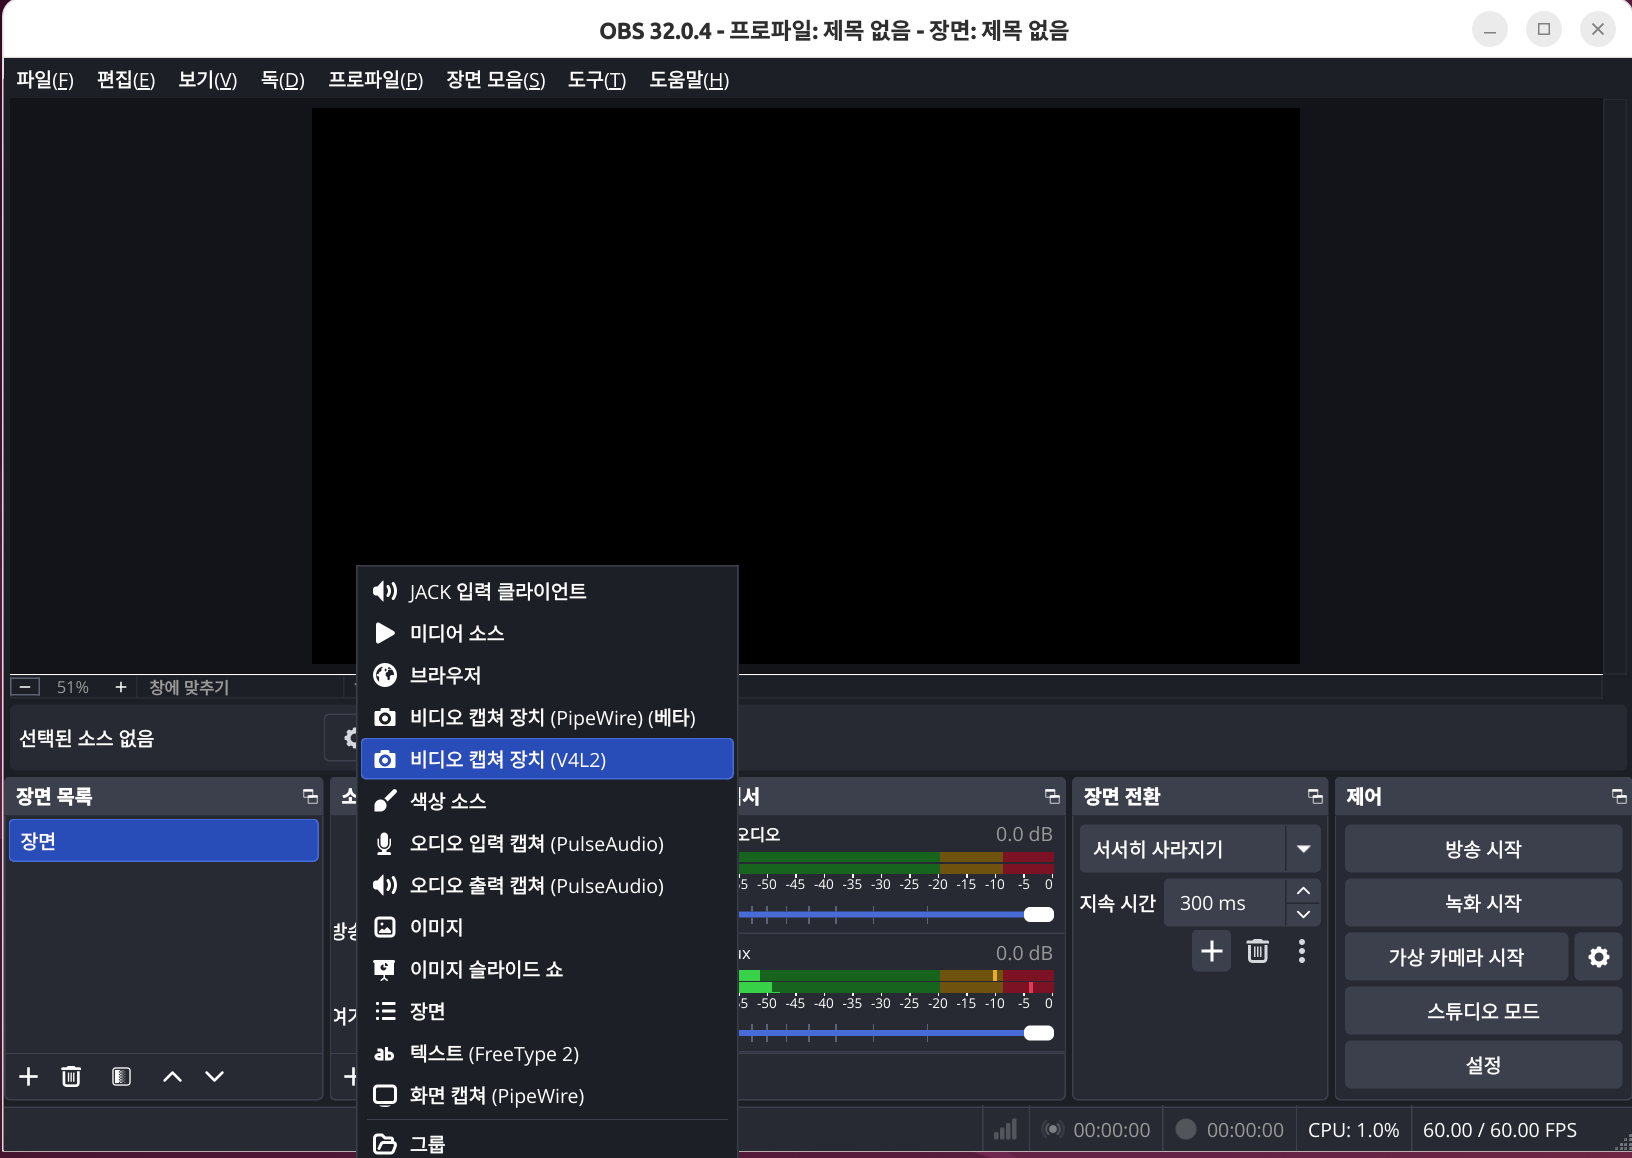
Task: Zoom out preview with minus button
Action: tap(25, 687)
